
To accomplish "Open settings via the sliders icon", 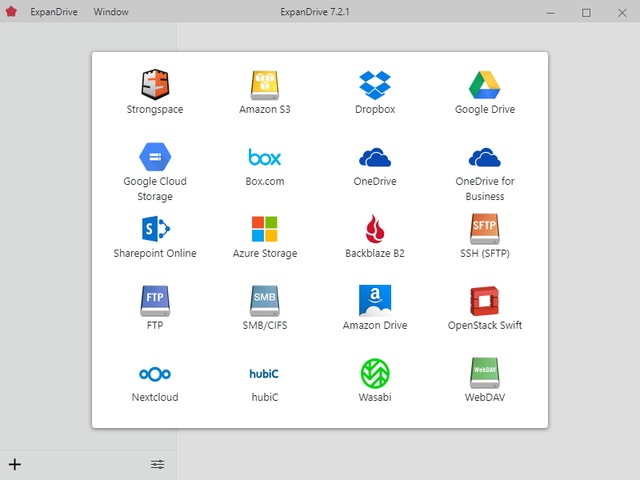I will coord(158,464).
